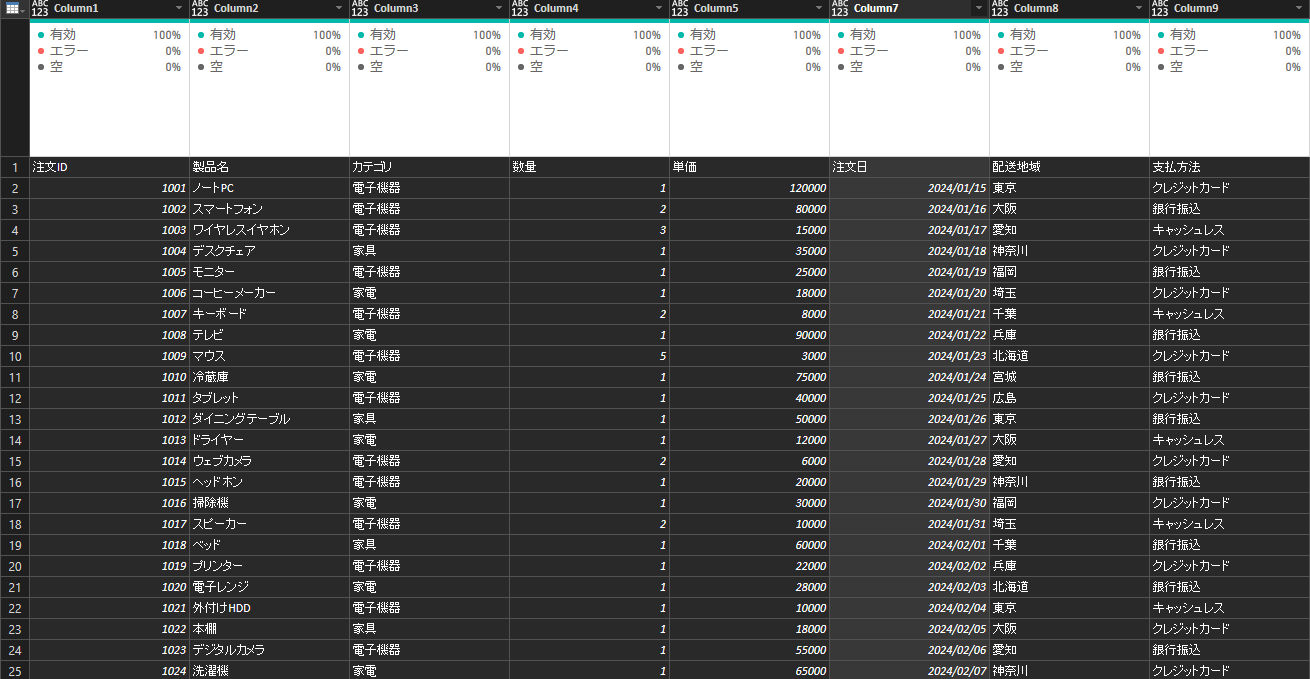The width and height of the screenshot is (1310, 679).
Task: Select the ノートPC product cell
Action: [270, 188]
